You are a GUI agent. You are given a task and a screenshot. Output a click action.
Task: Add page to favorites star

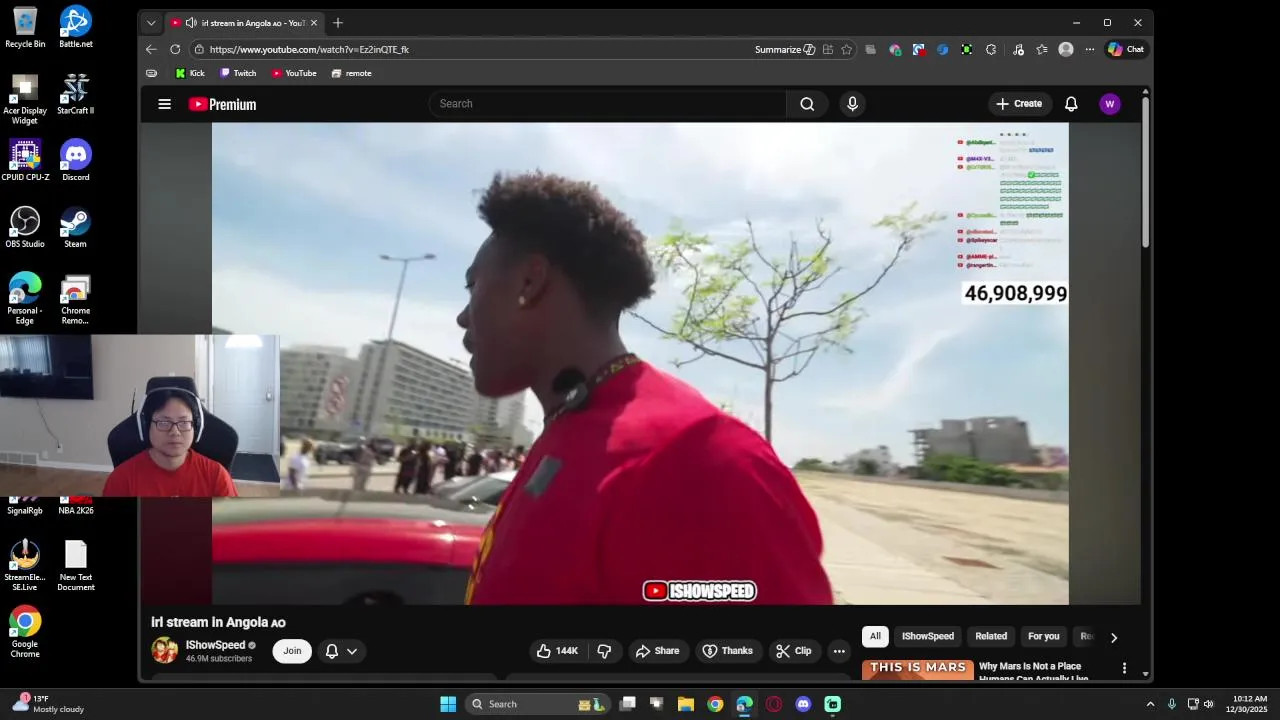click(847, 49)
